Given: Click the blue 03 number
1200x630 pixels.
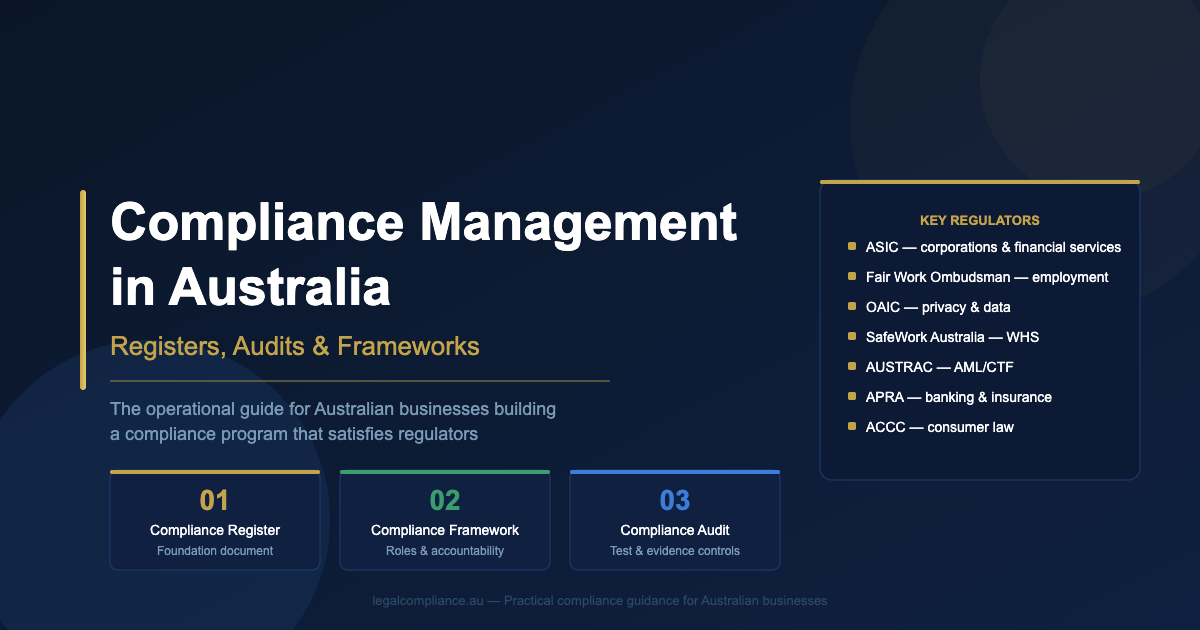Looking at the screenshot, I should click(x=675, y=500).
